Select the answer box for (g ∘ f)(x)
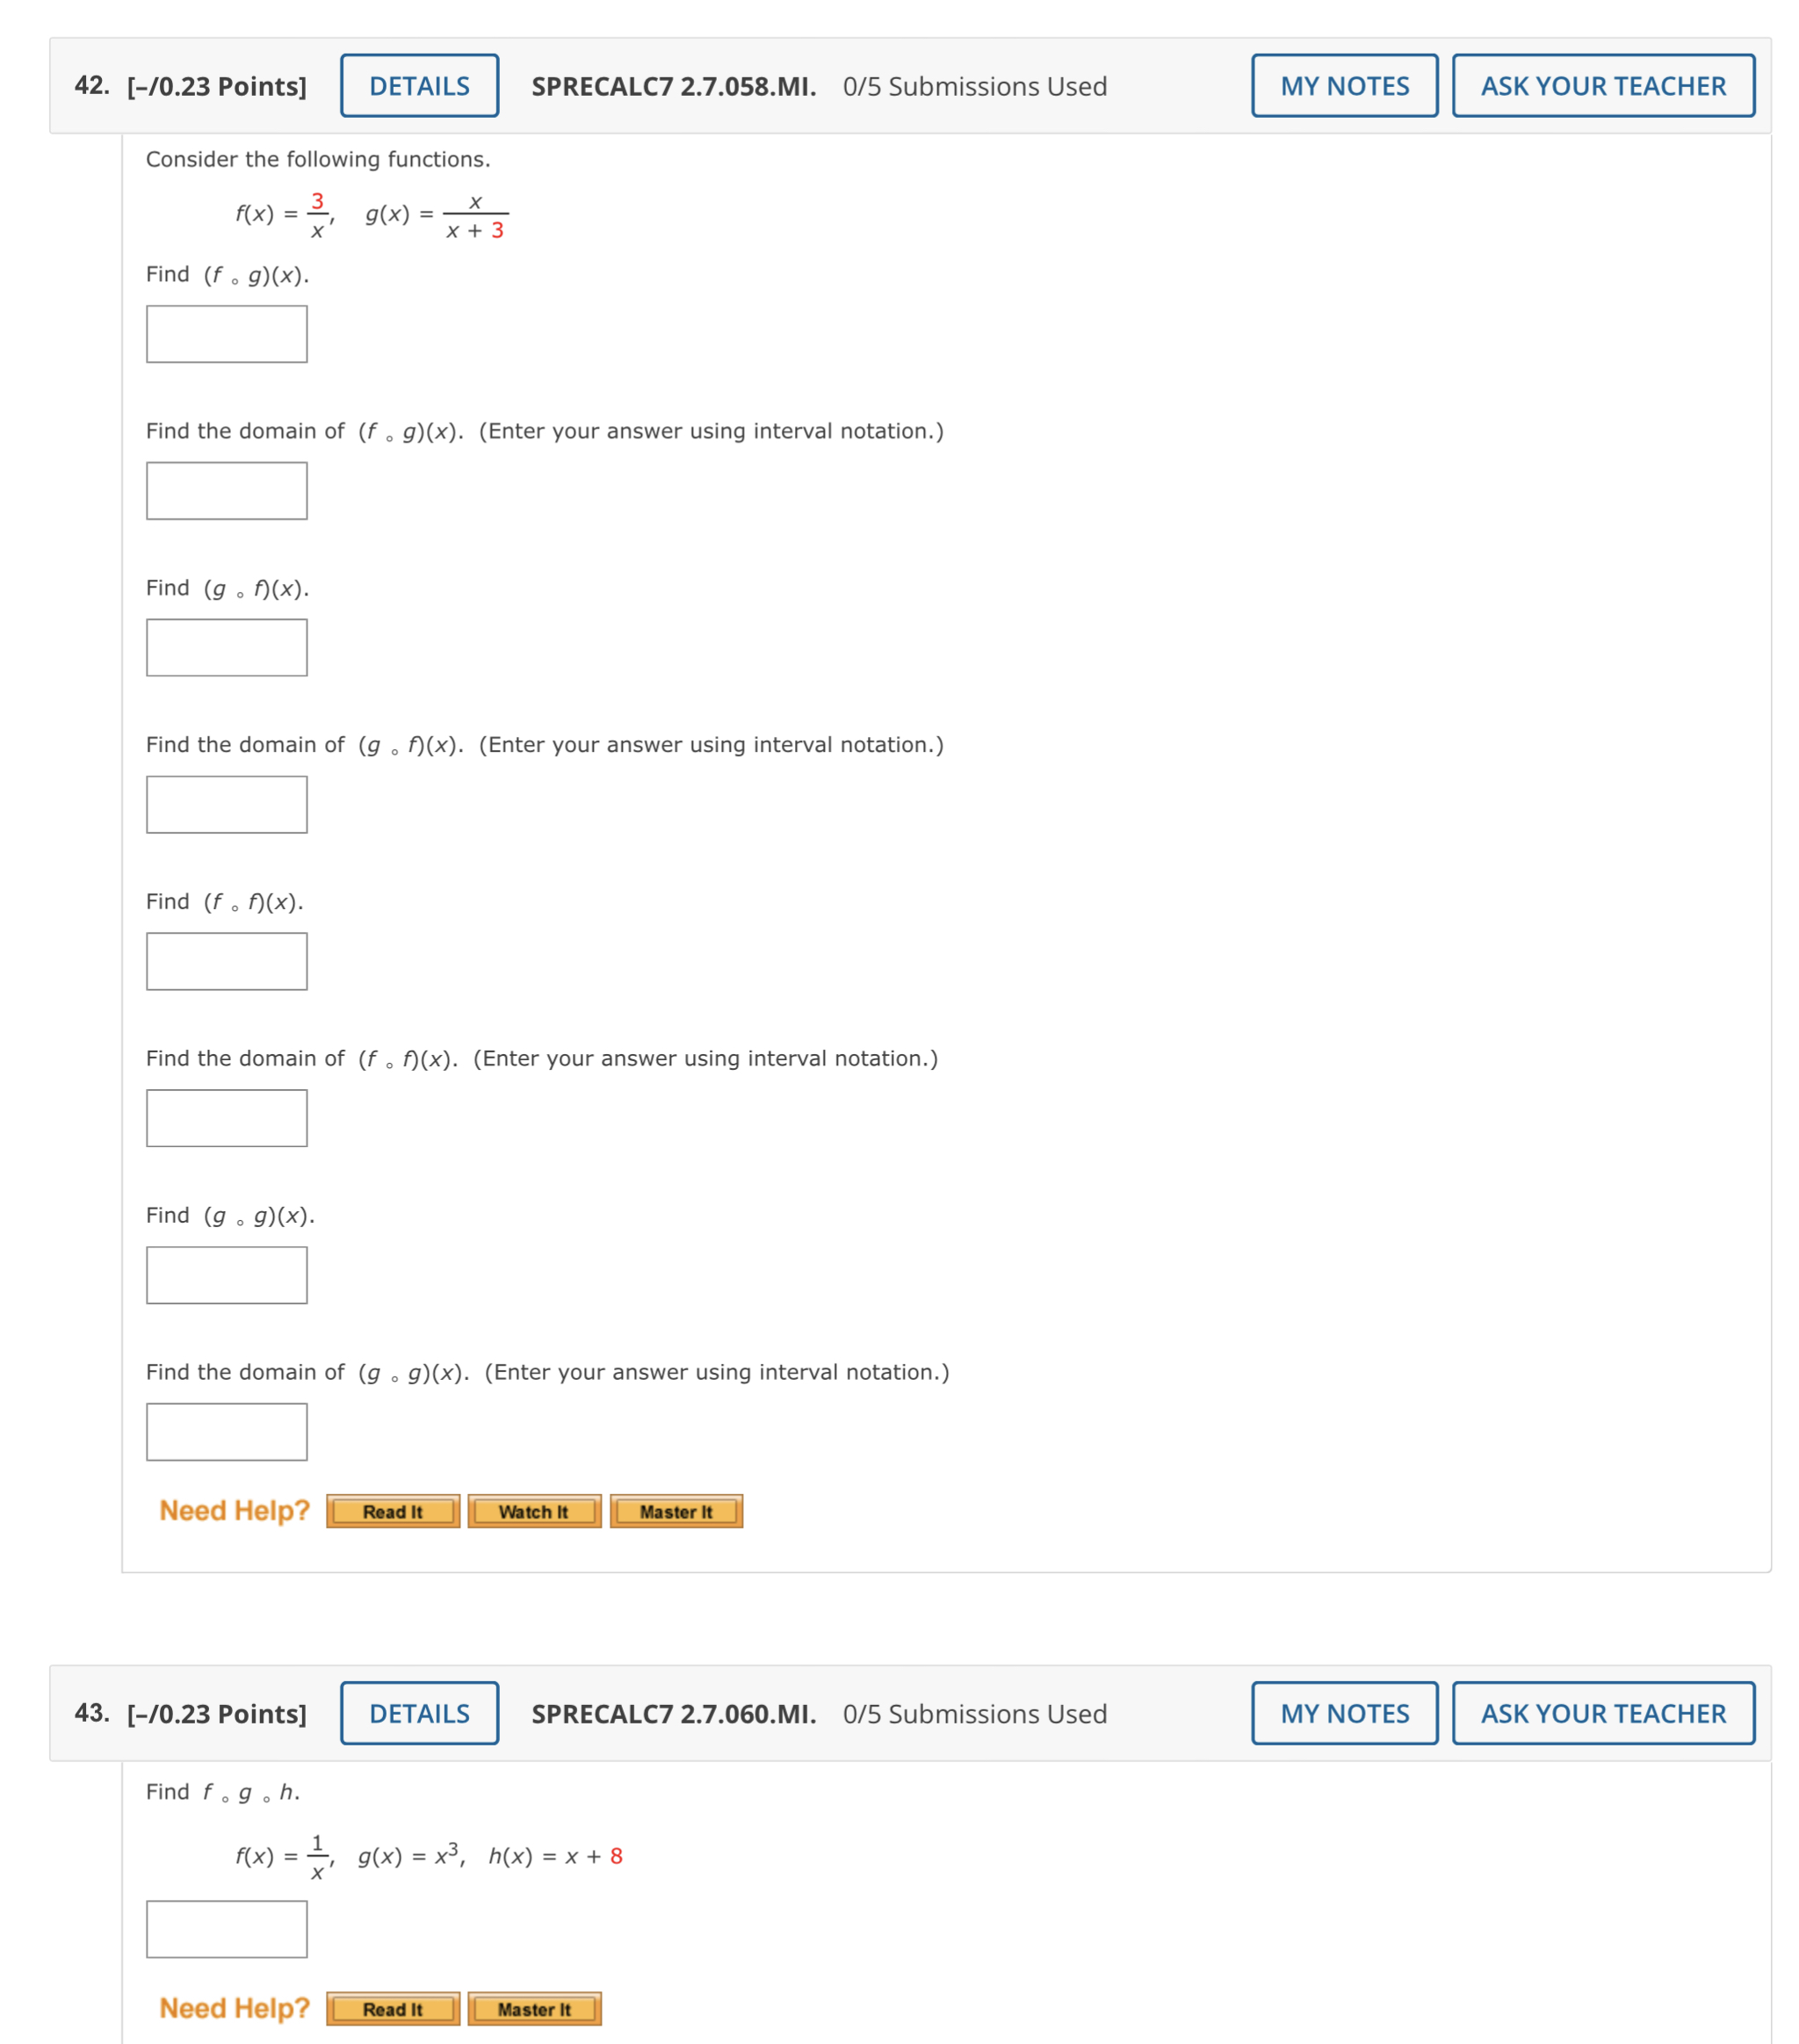 [226, 647]
